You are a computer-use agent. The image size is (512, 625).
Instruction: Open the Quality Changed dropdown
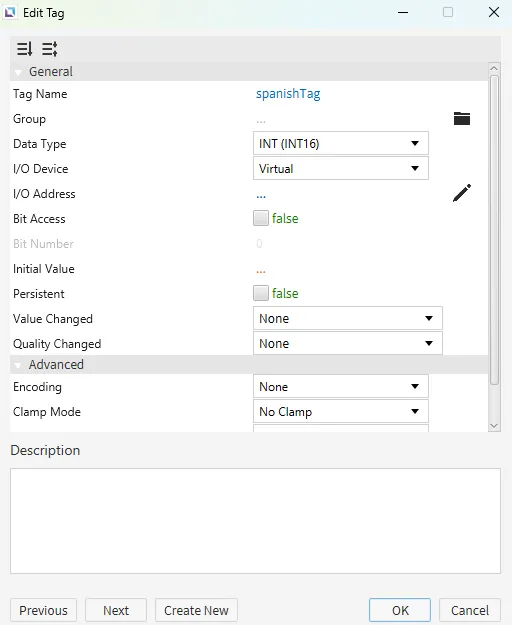point(348,344)
